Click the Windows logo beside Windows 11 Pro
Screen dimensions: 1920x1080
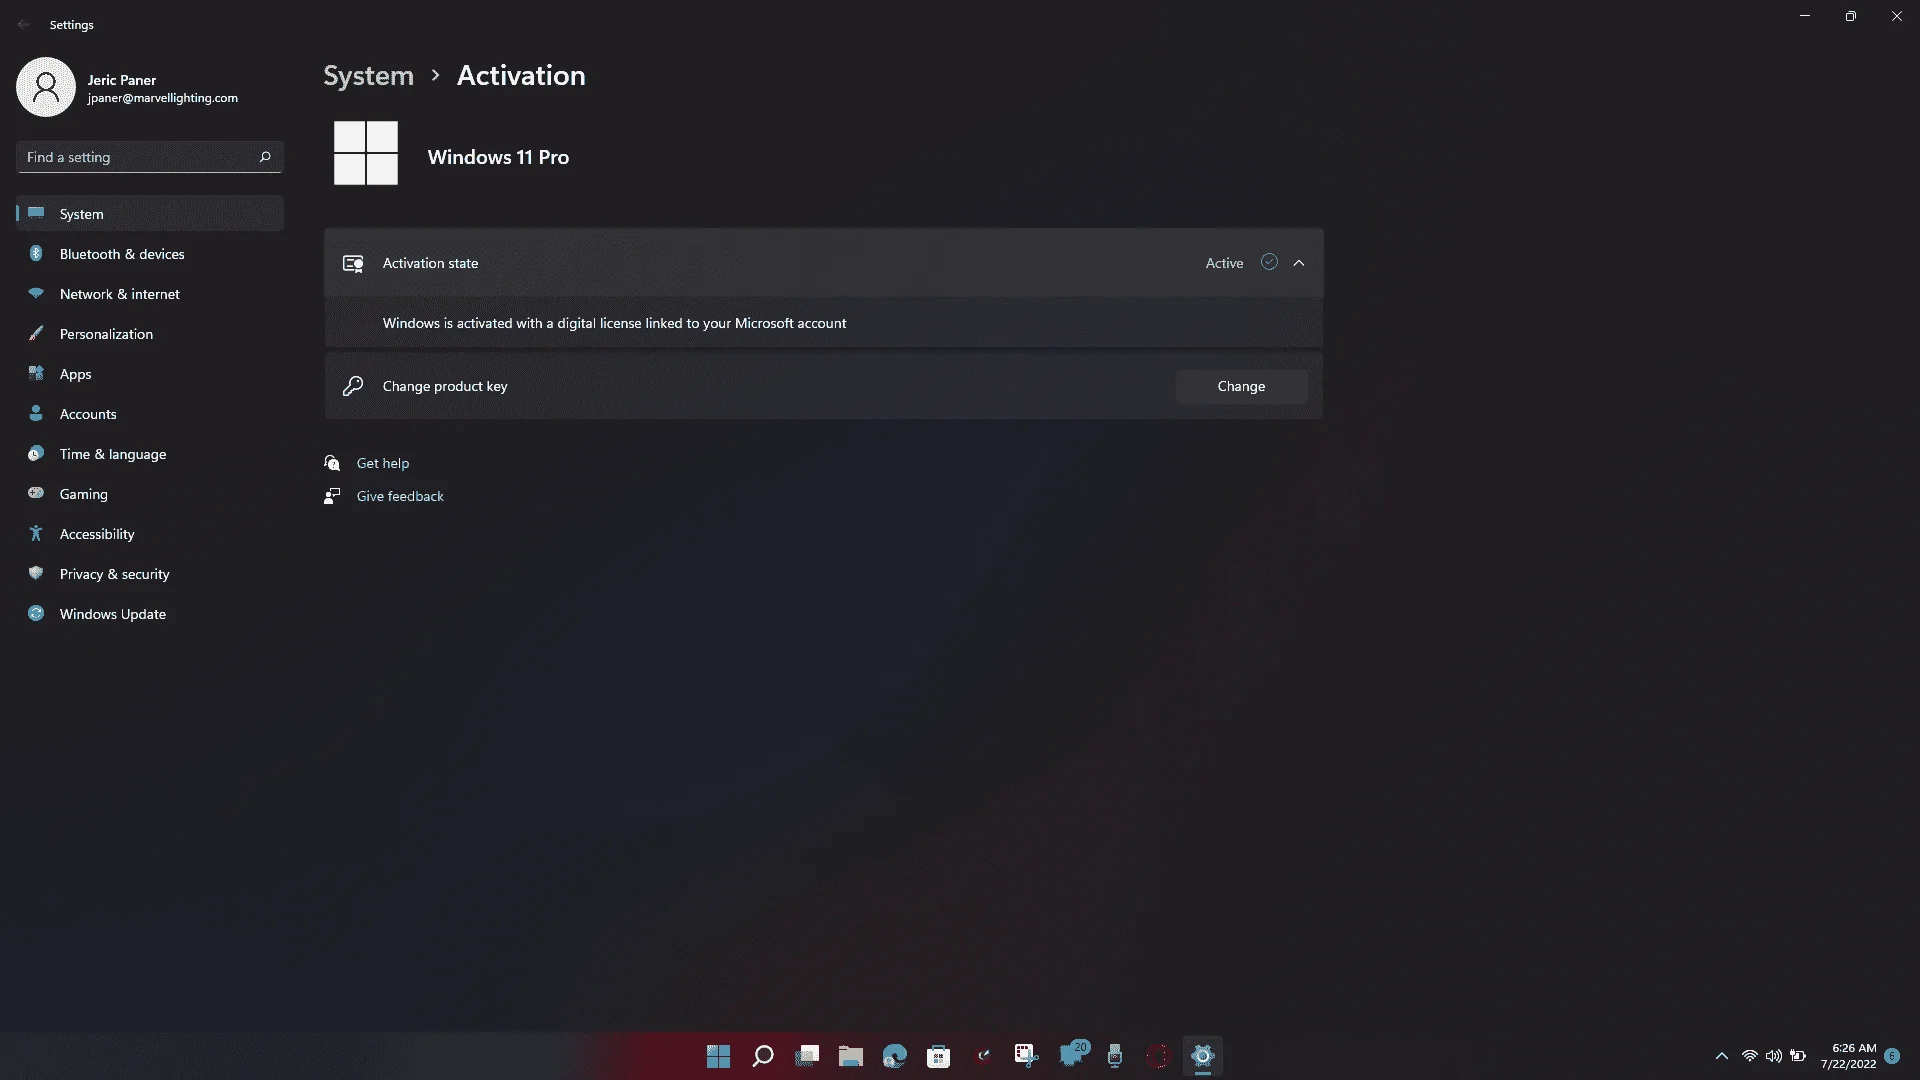click(x=366, y=153)
